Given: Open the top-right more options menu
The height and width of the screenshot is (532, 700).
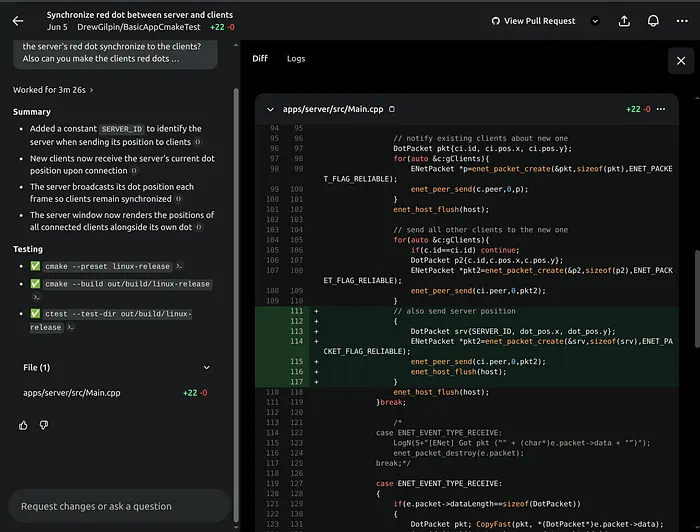Looking at the screenshot, I should point(682,21).
